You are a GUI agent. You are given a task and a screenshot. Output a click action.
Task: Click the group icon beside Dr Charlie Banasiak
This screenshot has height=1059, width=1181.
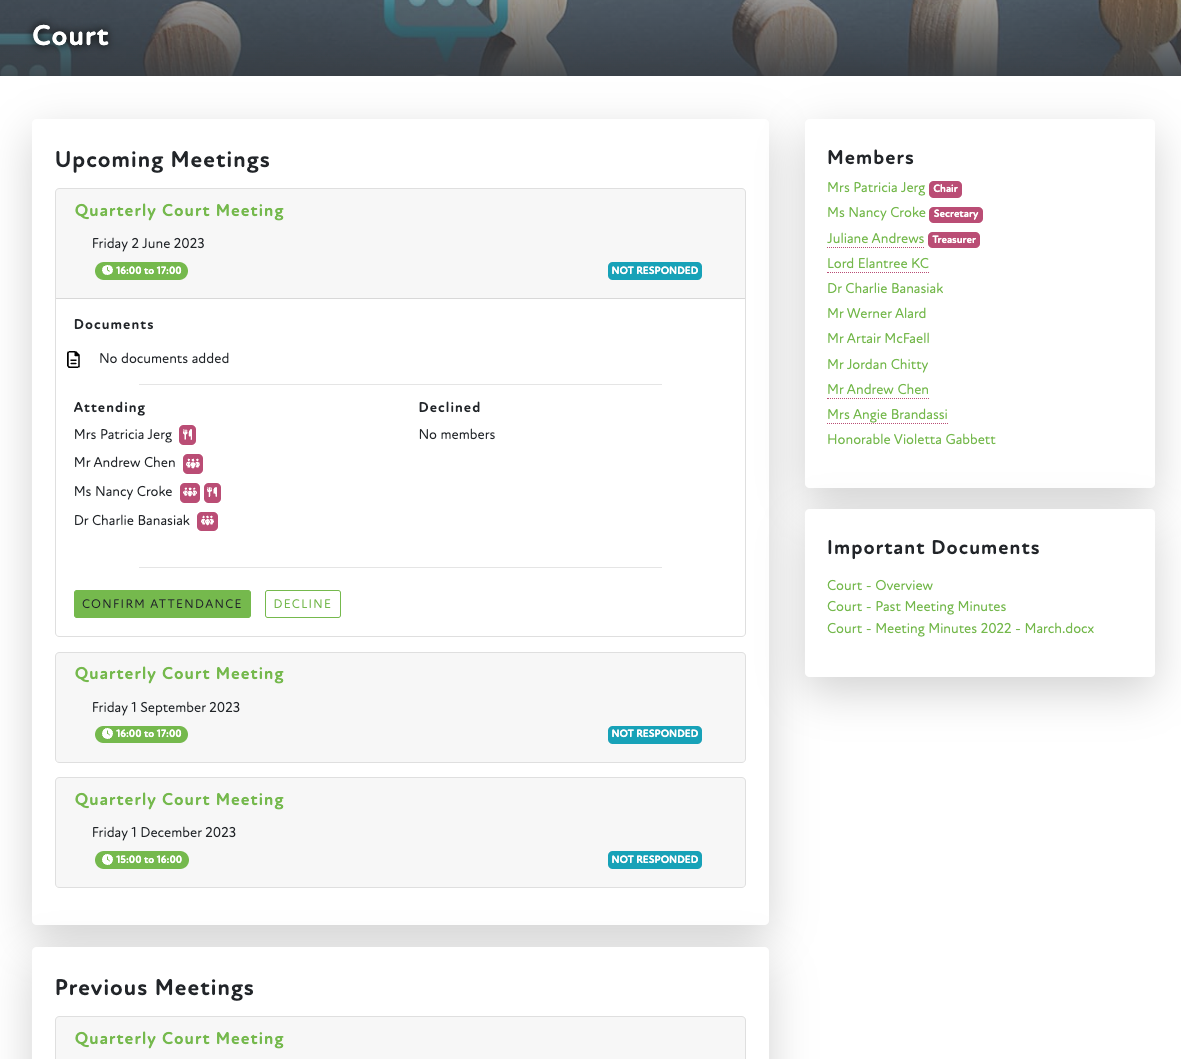coord(207,521)
